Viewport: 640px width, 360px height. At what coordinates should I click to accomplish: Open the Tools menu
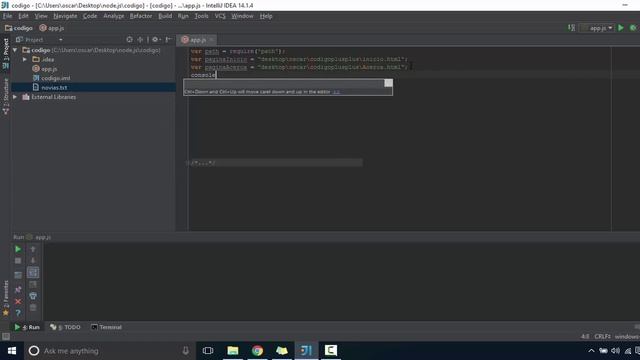pyautogui.click(x=201, y=16)
